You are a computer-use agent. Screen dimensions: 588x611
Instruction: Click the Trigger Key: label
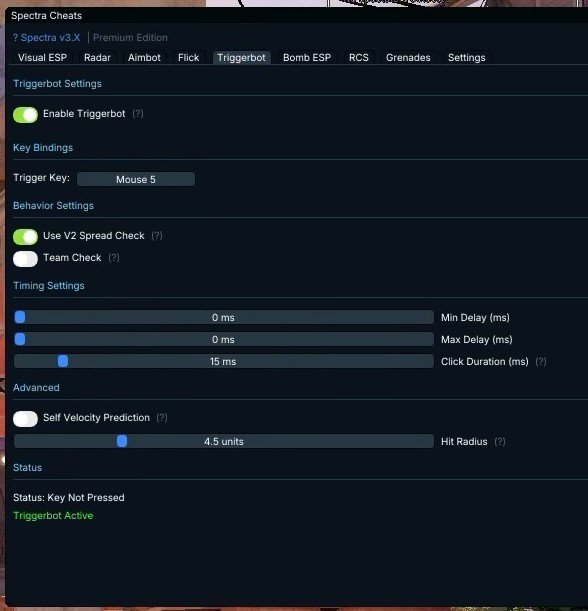pos(41,178)
